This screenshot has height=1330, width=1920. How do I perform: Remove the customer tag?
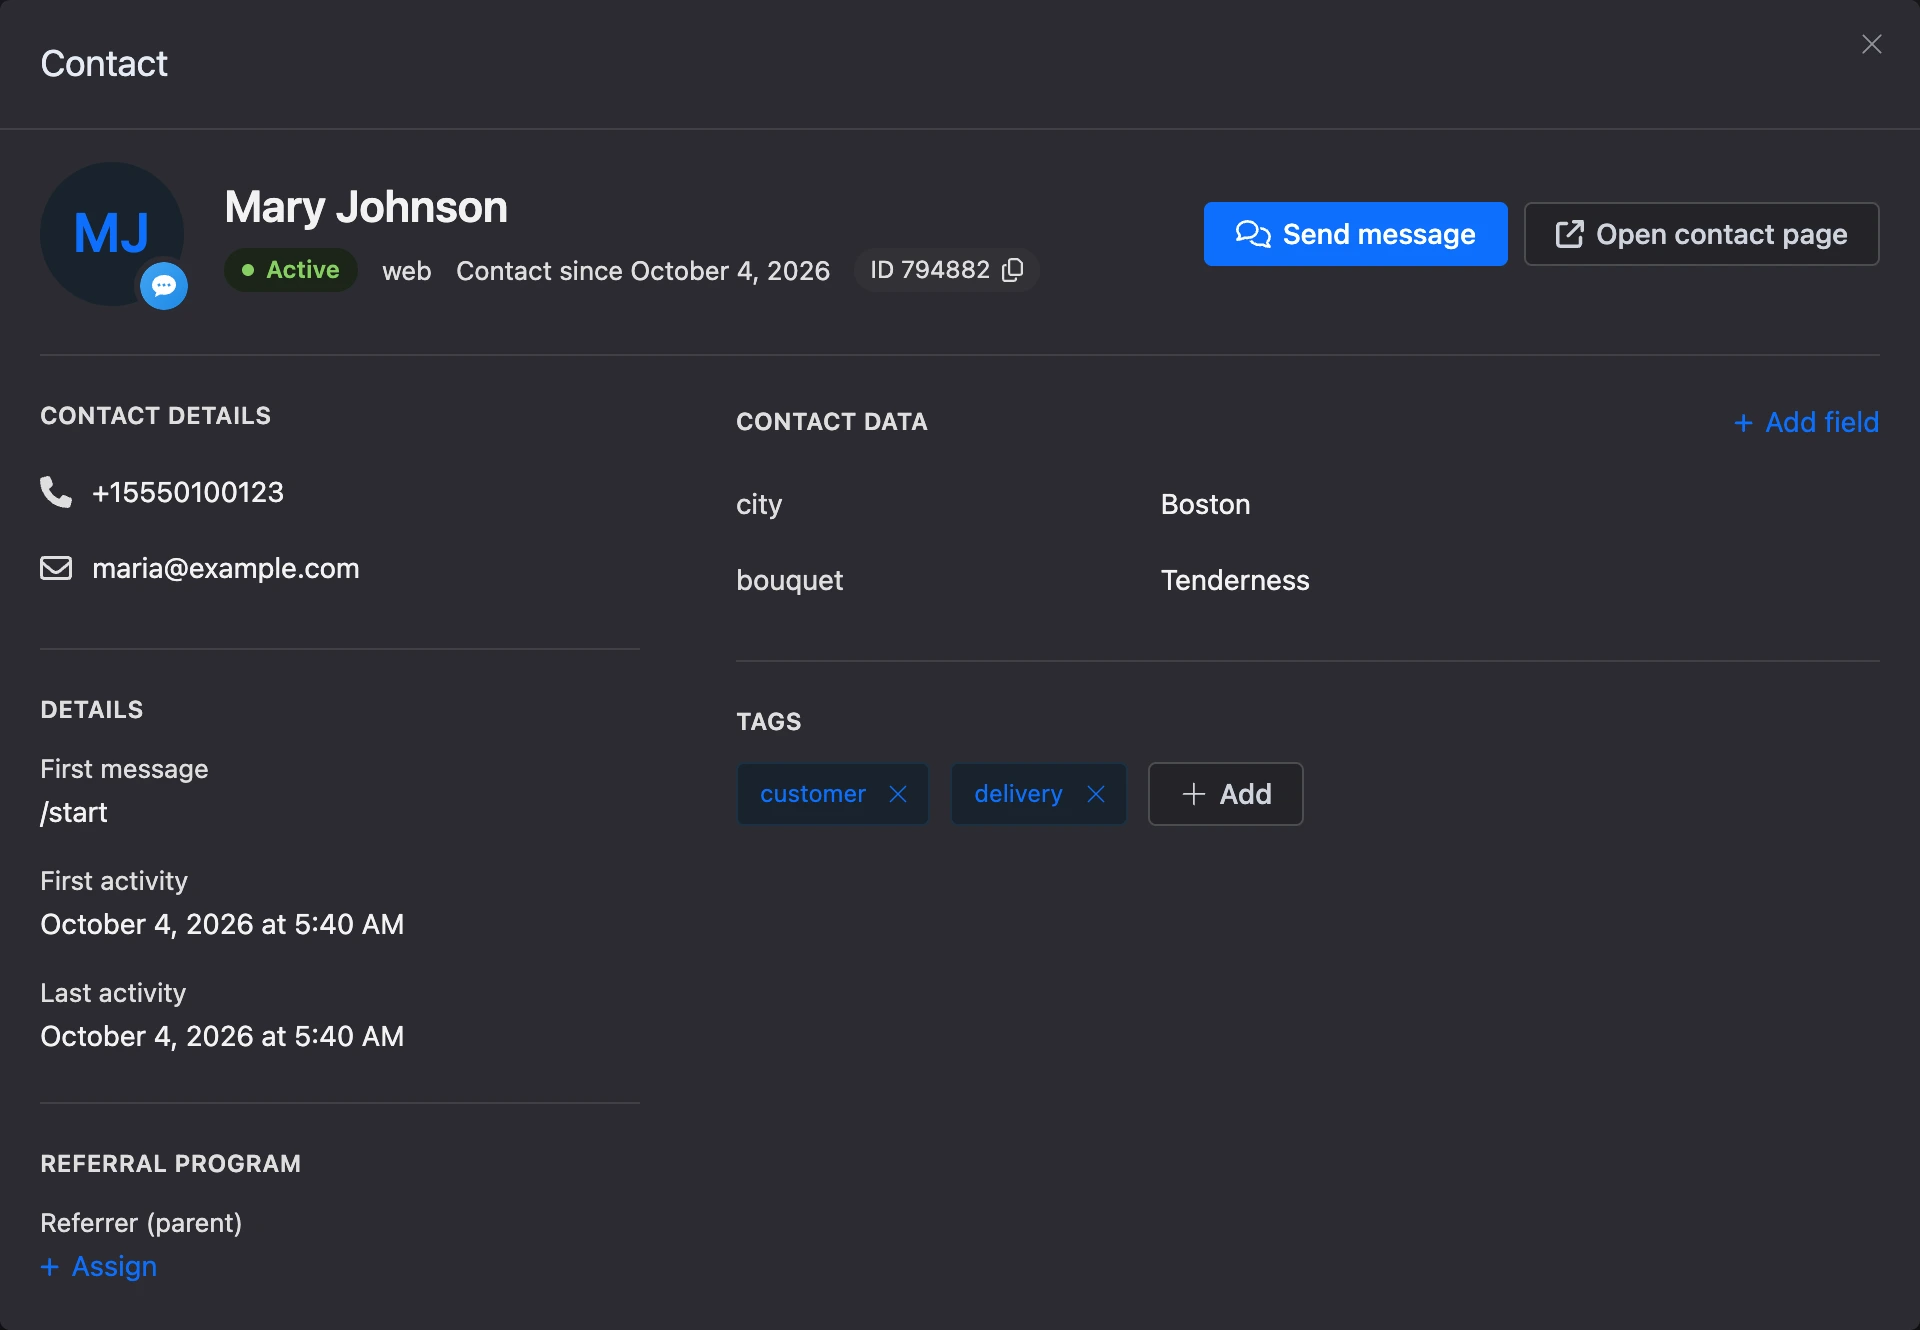coord(898,794)
